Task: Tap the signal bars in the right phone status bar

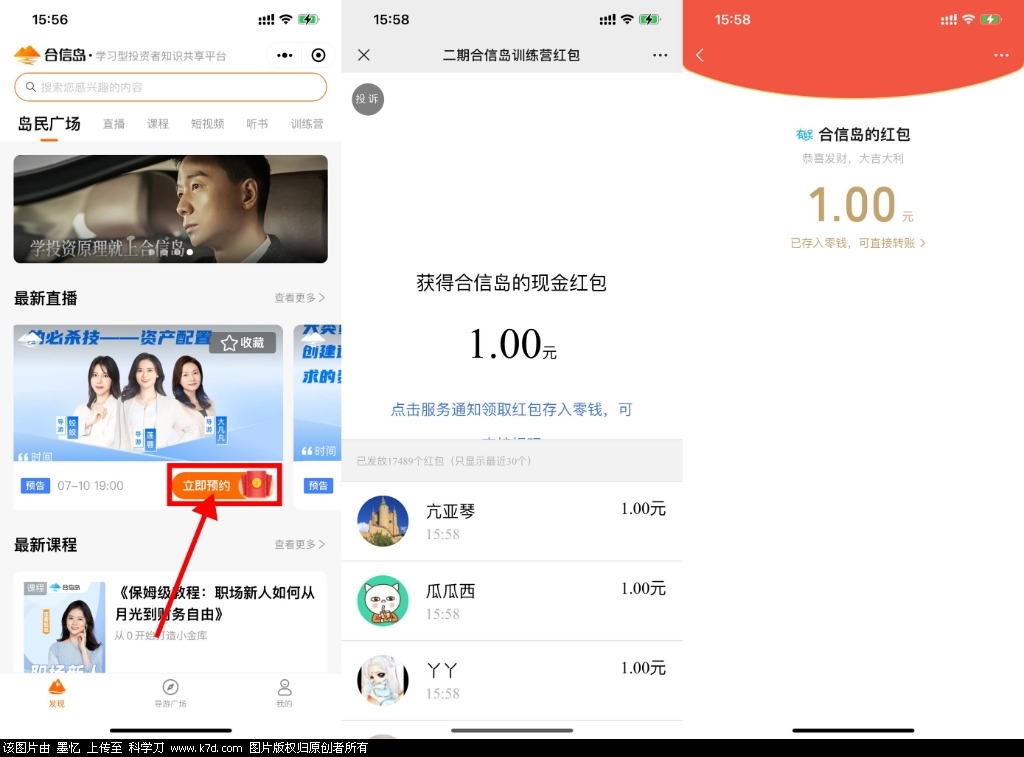Action: click(x=949, y=20)
